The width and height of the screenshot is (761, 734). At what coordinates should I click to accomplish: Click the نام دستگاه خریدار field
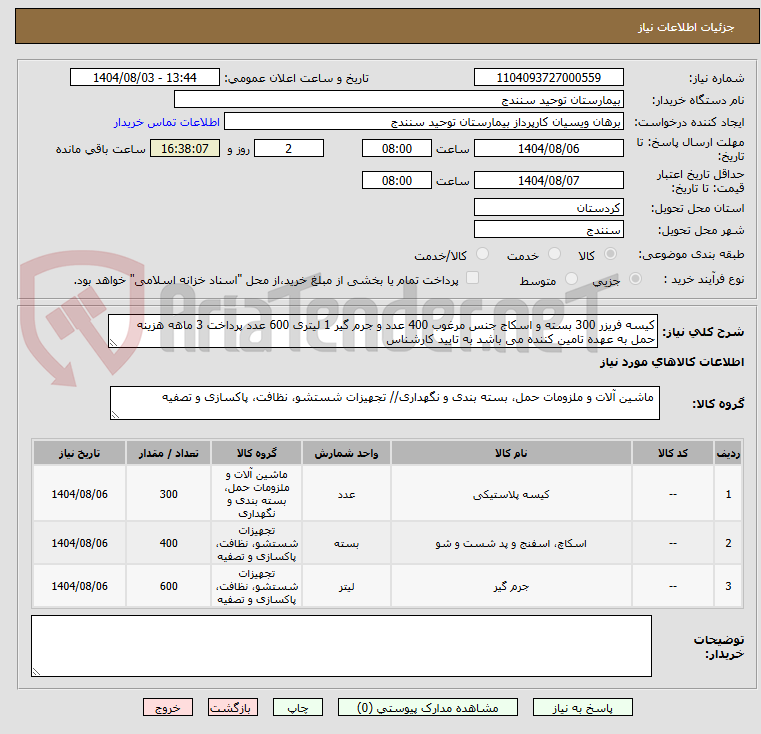pyautogui.click(x=398, y=100)
